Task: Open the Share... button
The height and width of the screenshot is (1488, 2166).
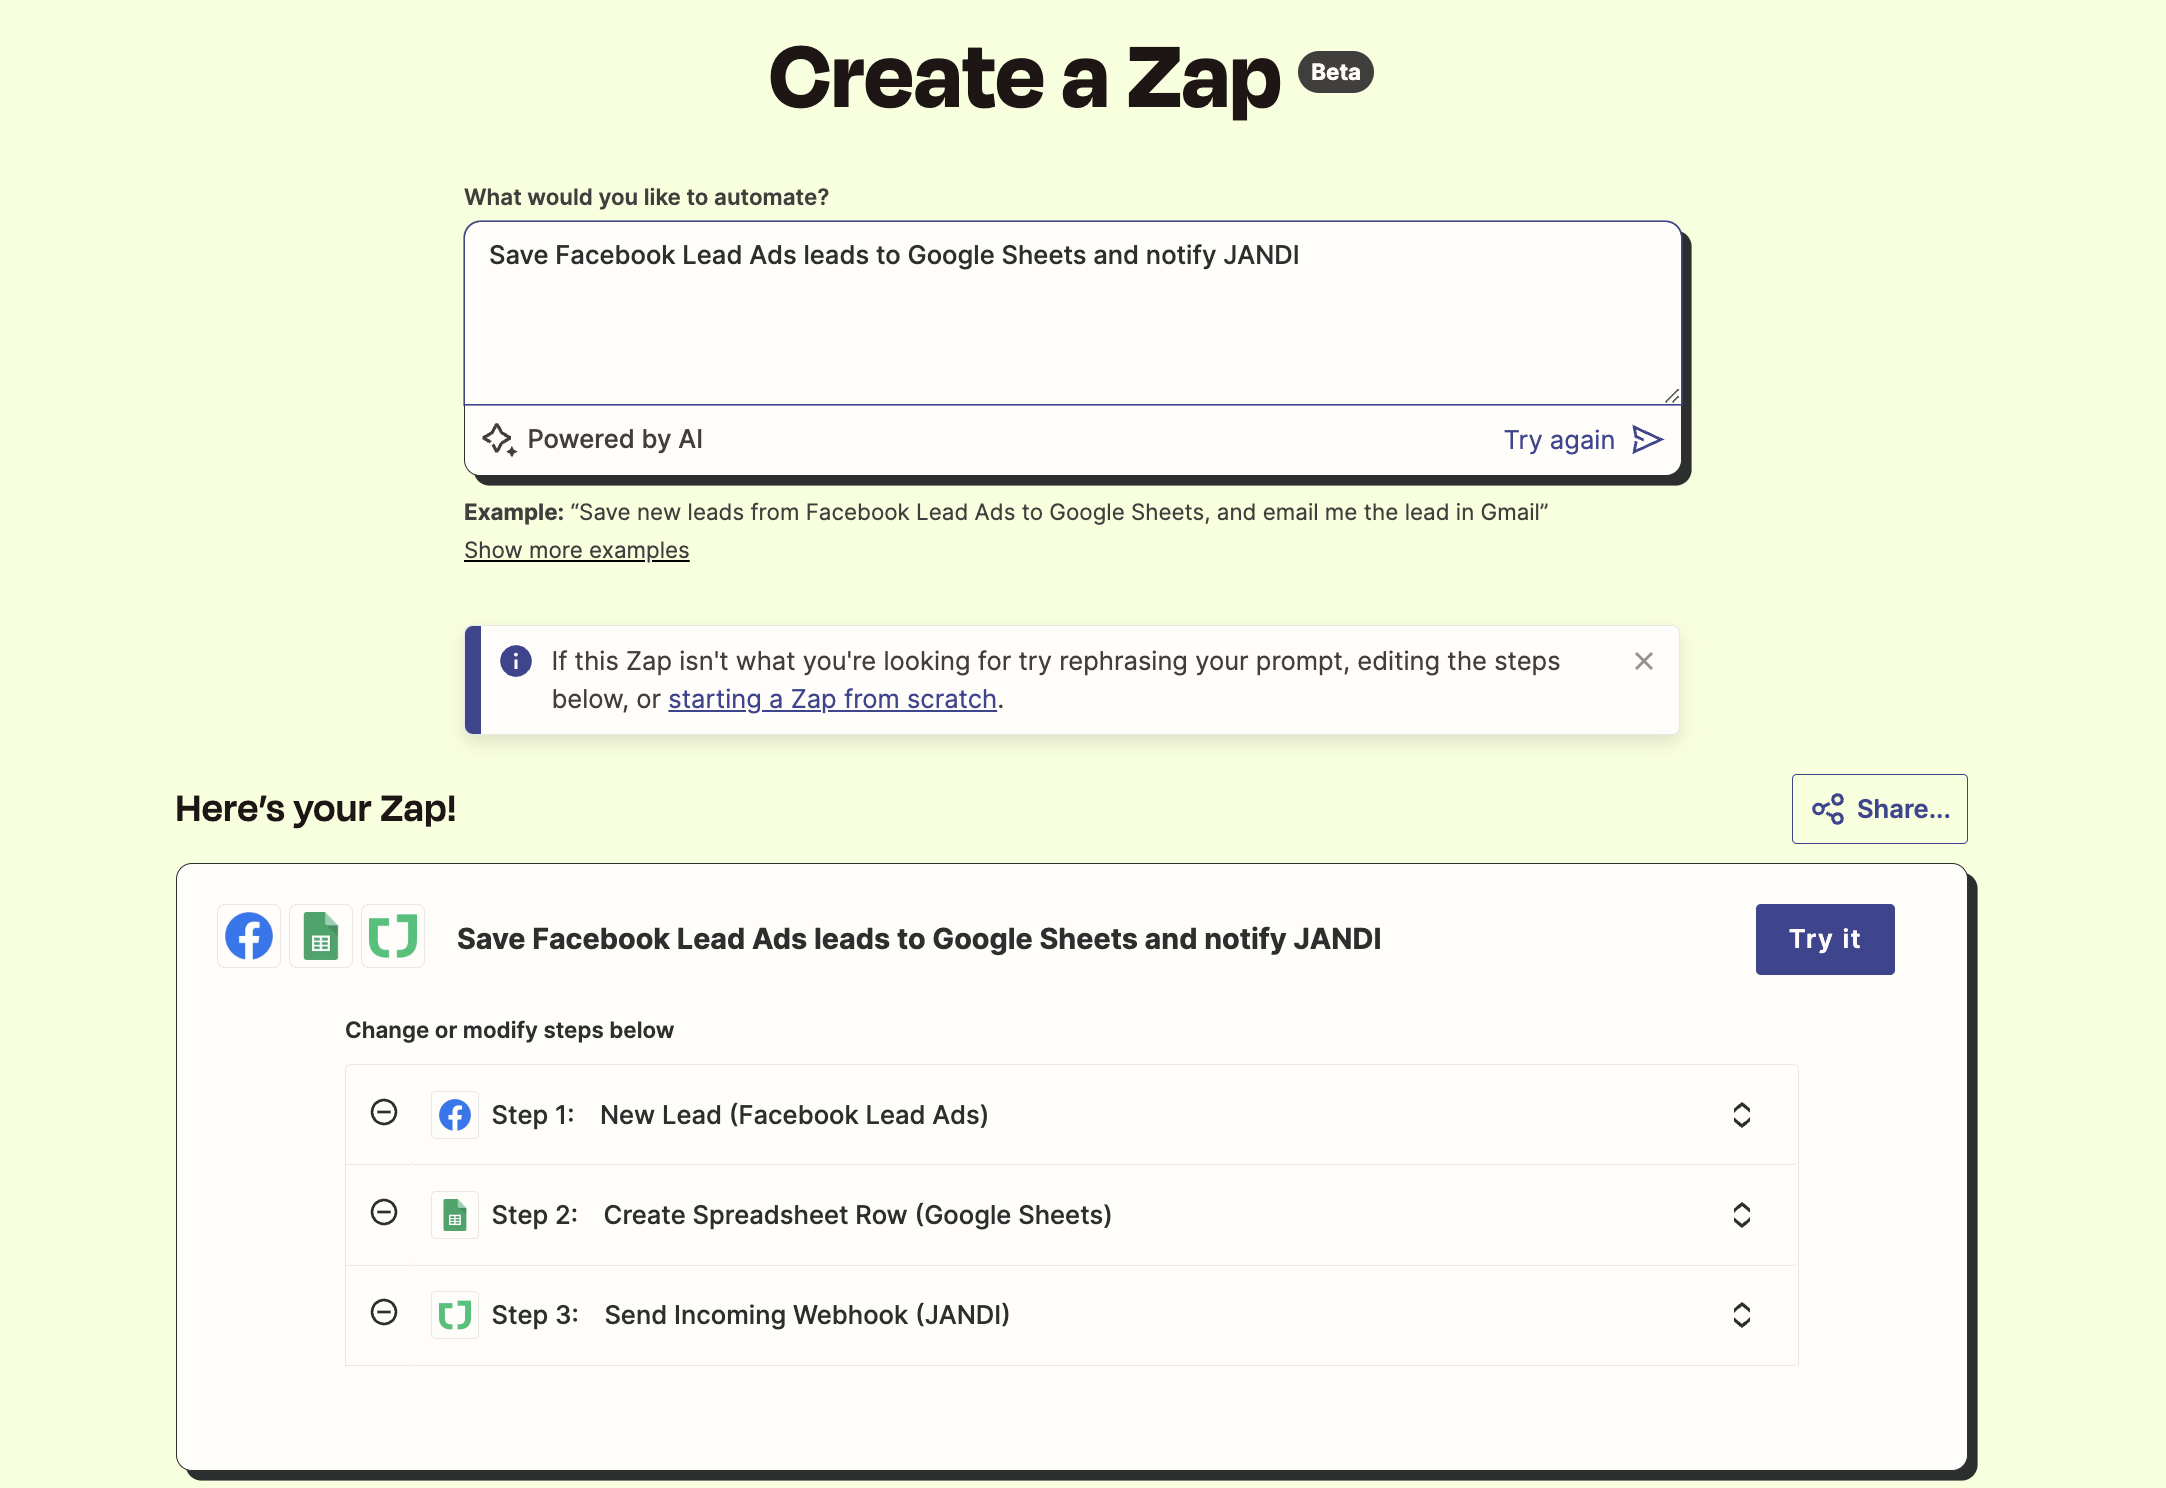Action: [x=1879, y=809]
